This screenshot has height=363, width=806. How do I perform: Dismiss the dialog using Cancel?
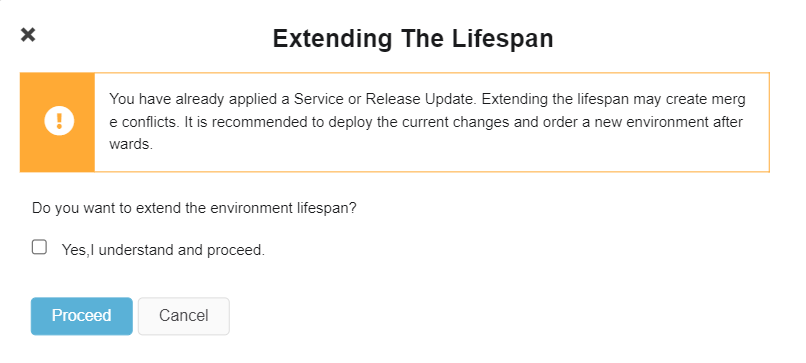point(184,316)
